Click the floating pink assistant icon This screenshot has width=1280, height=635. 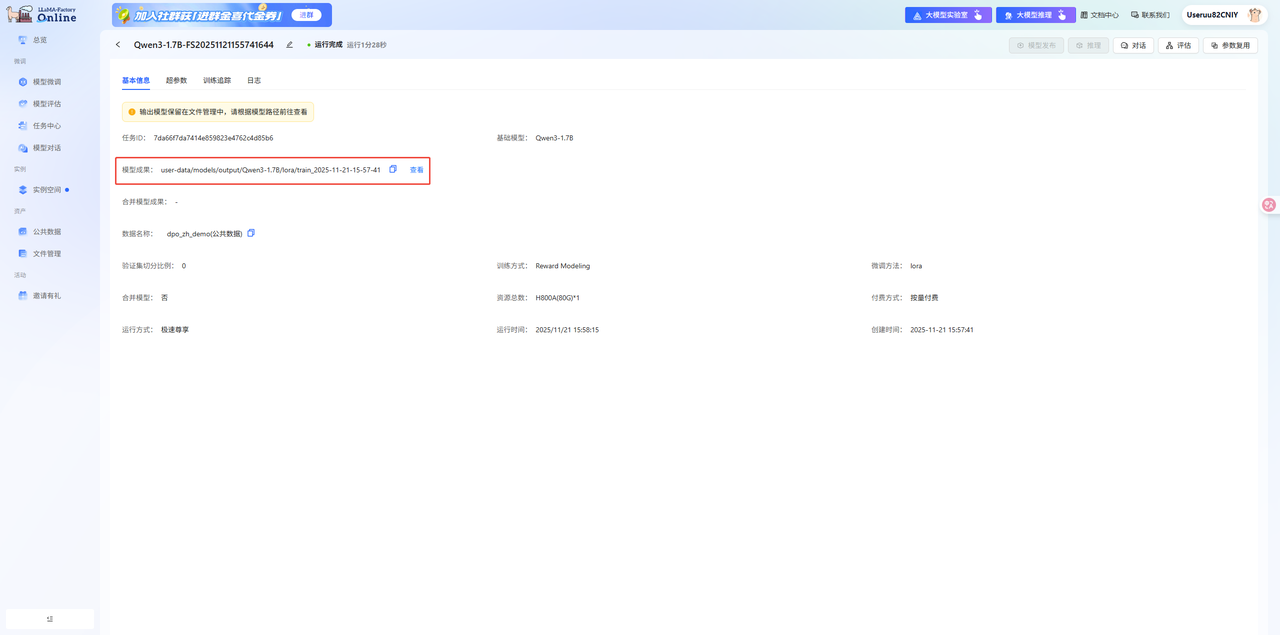pos(1268,204)
